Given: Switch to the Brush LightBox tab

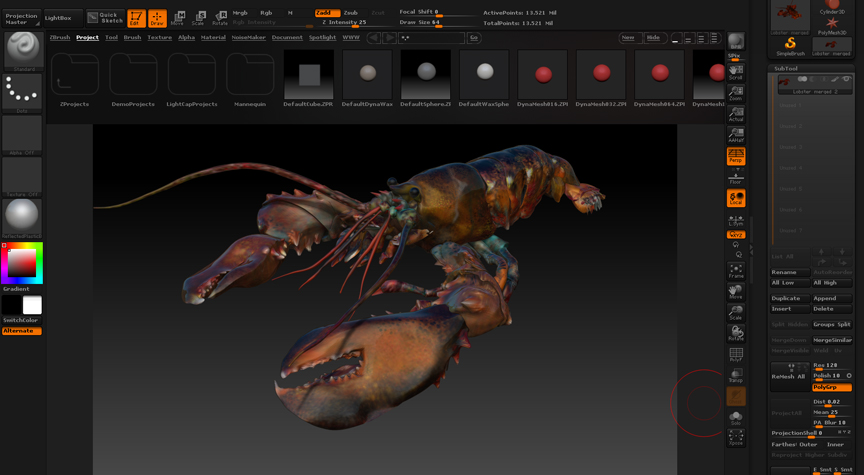Looking at the screenshot, I should pos(132,37).
